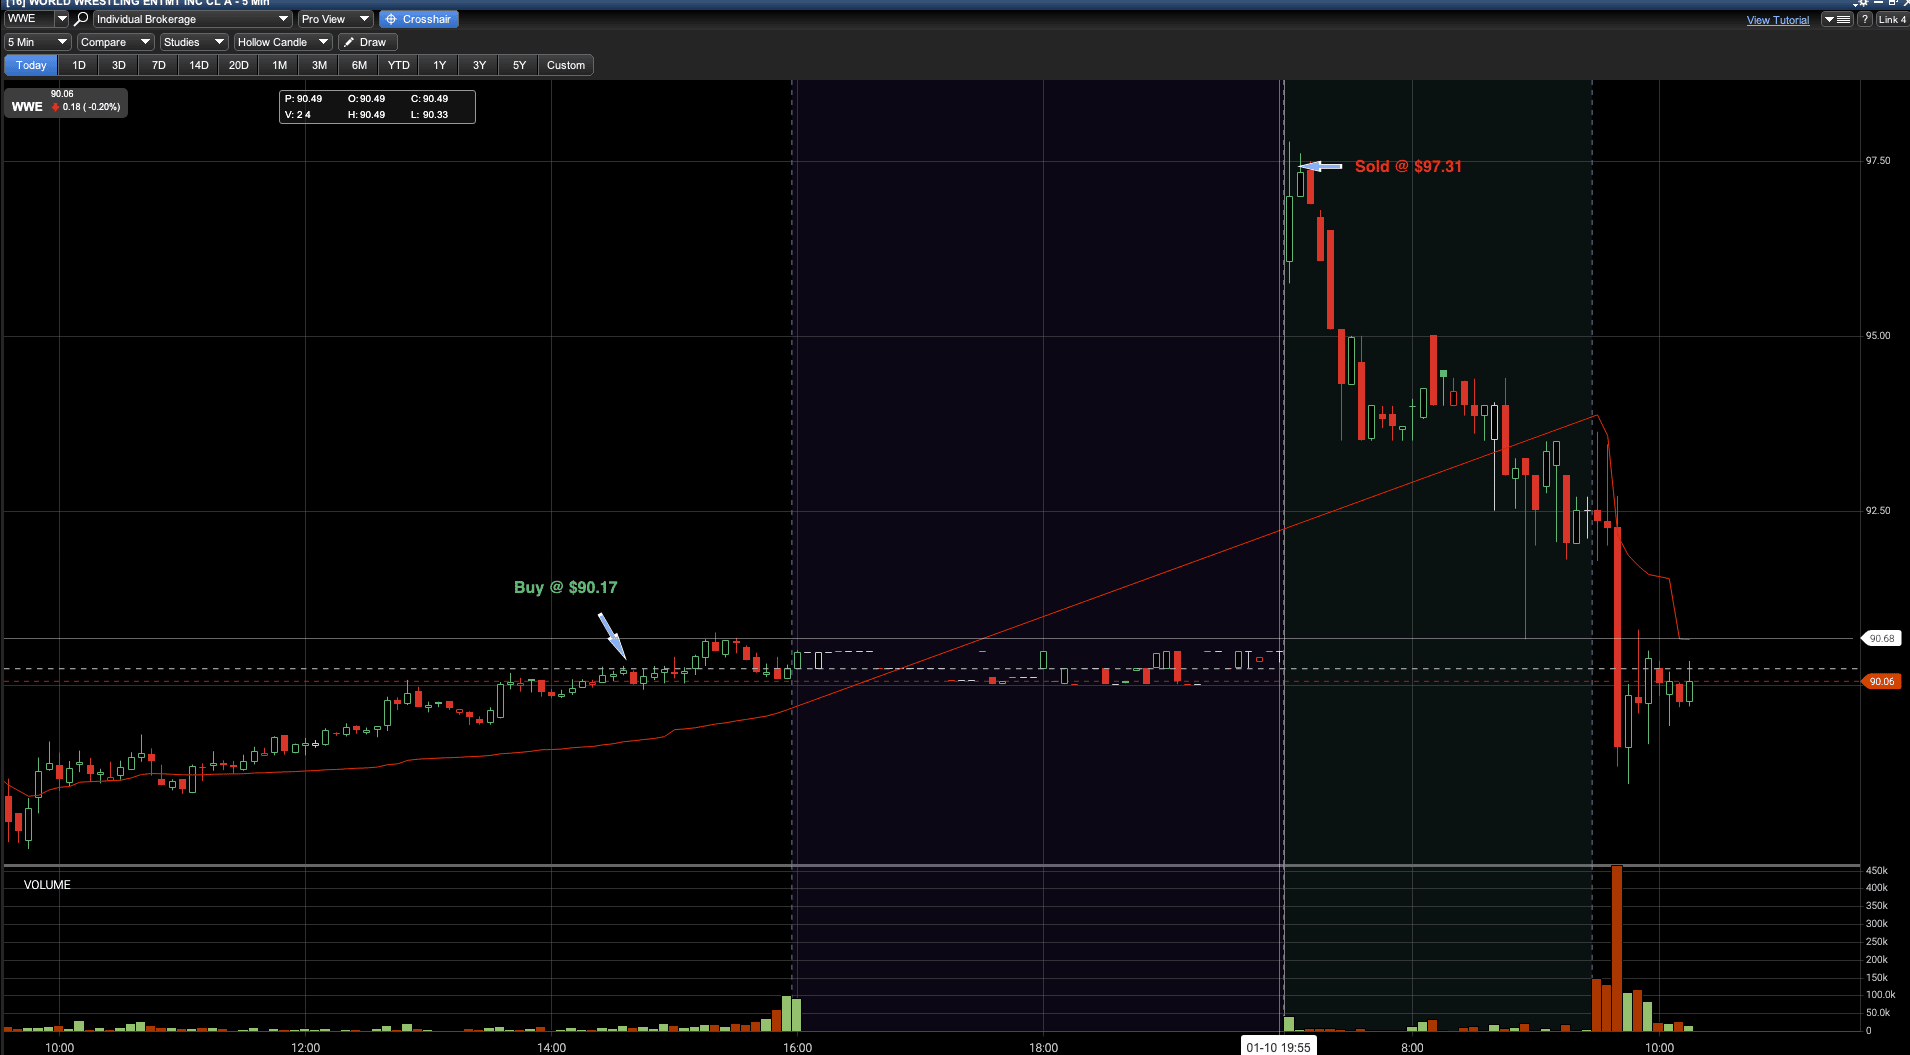Select the YTD time range tab
The width and height of the screenshot is (1910, 1055).
coord(399,65)
